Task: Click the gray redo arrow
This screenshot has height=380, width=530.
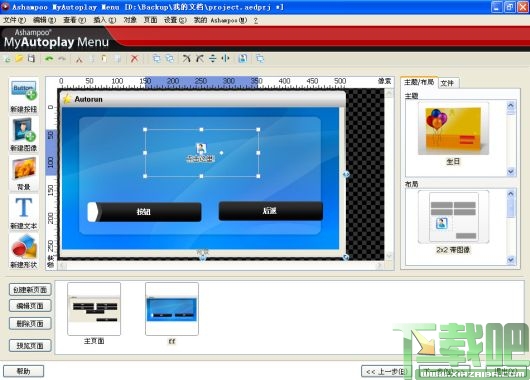Action: (62, 59)
